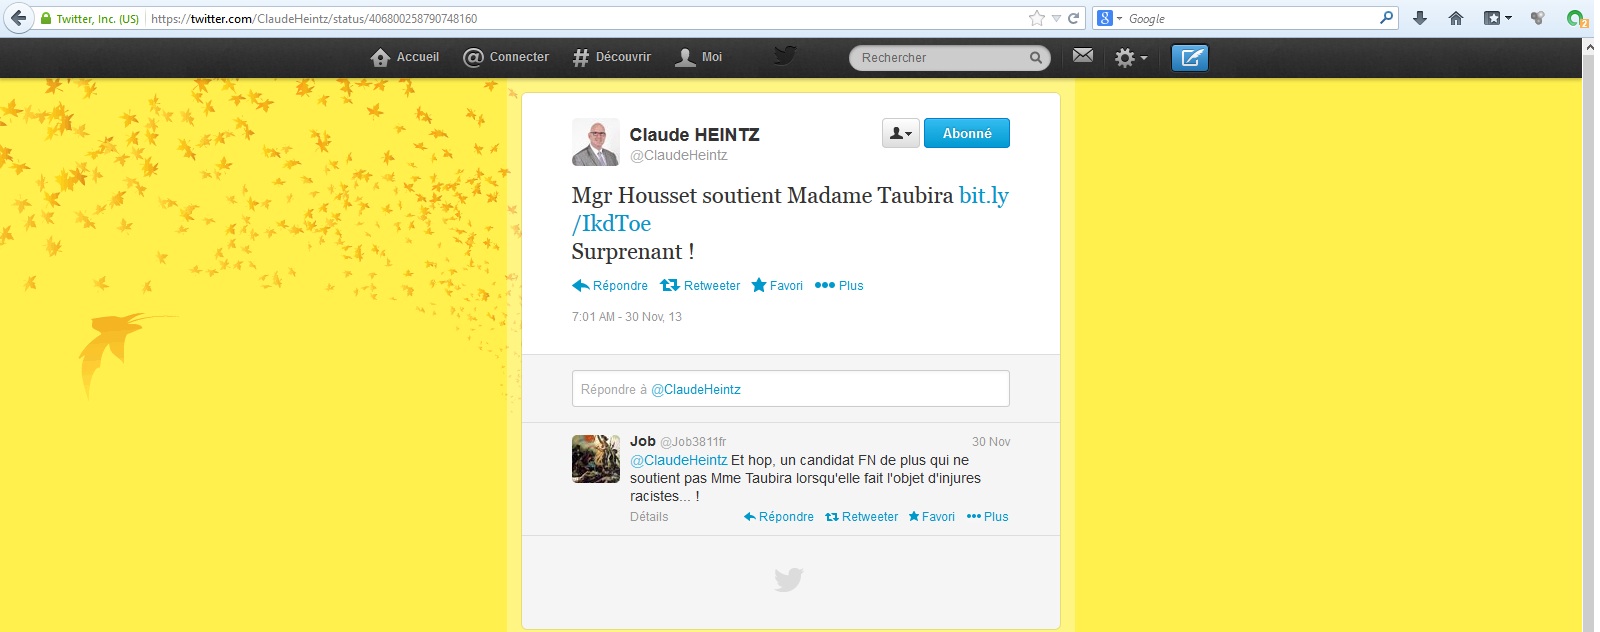Compose a new tweet with the blue quill button
The height and width of the screenshot is (632, 1600).
pyautogui.click(x=1190, y=58)
